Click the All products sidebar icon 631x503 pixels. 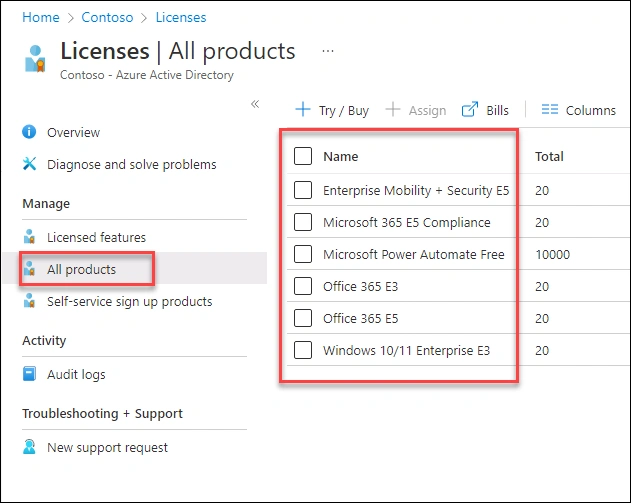click(x=29, y=269)
